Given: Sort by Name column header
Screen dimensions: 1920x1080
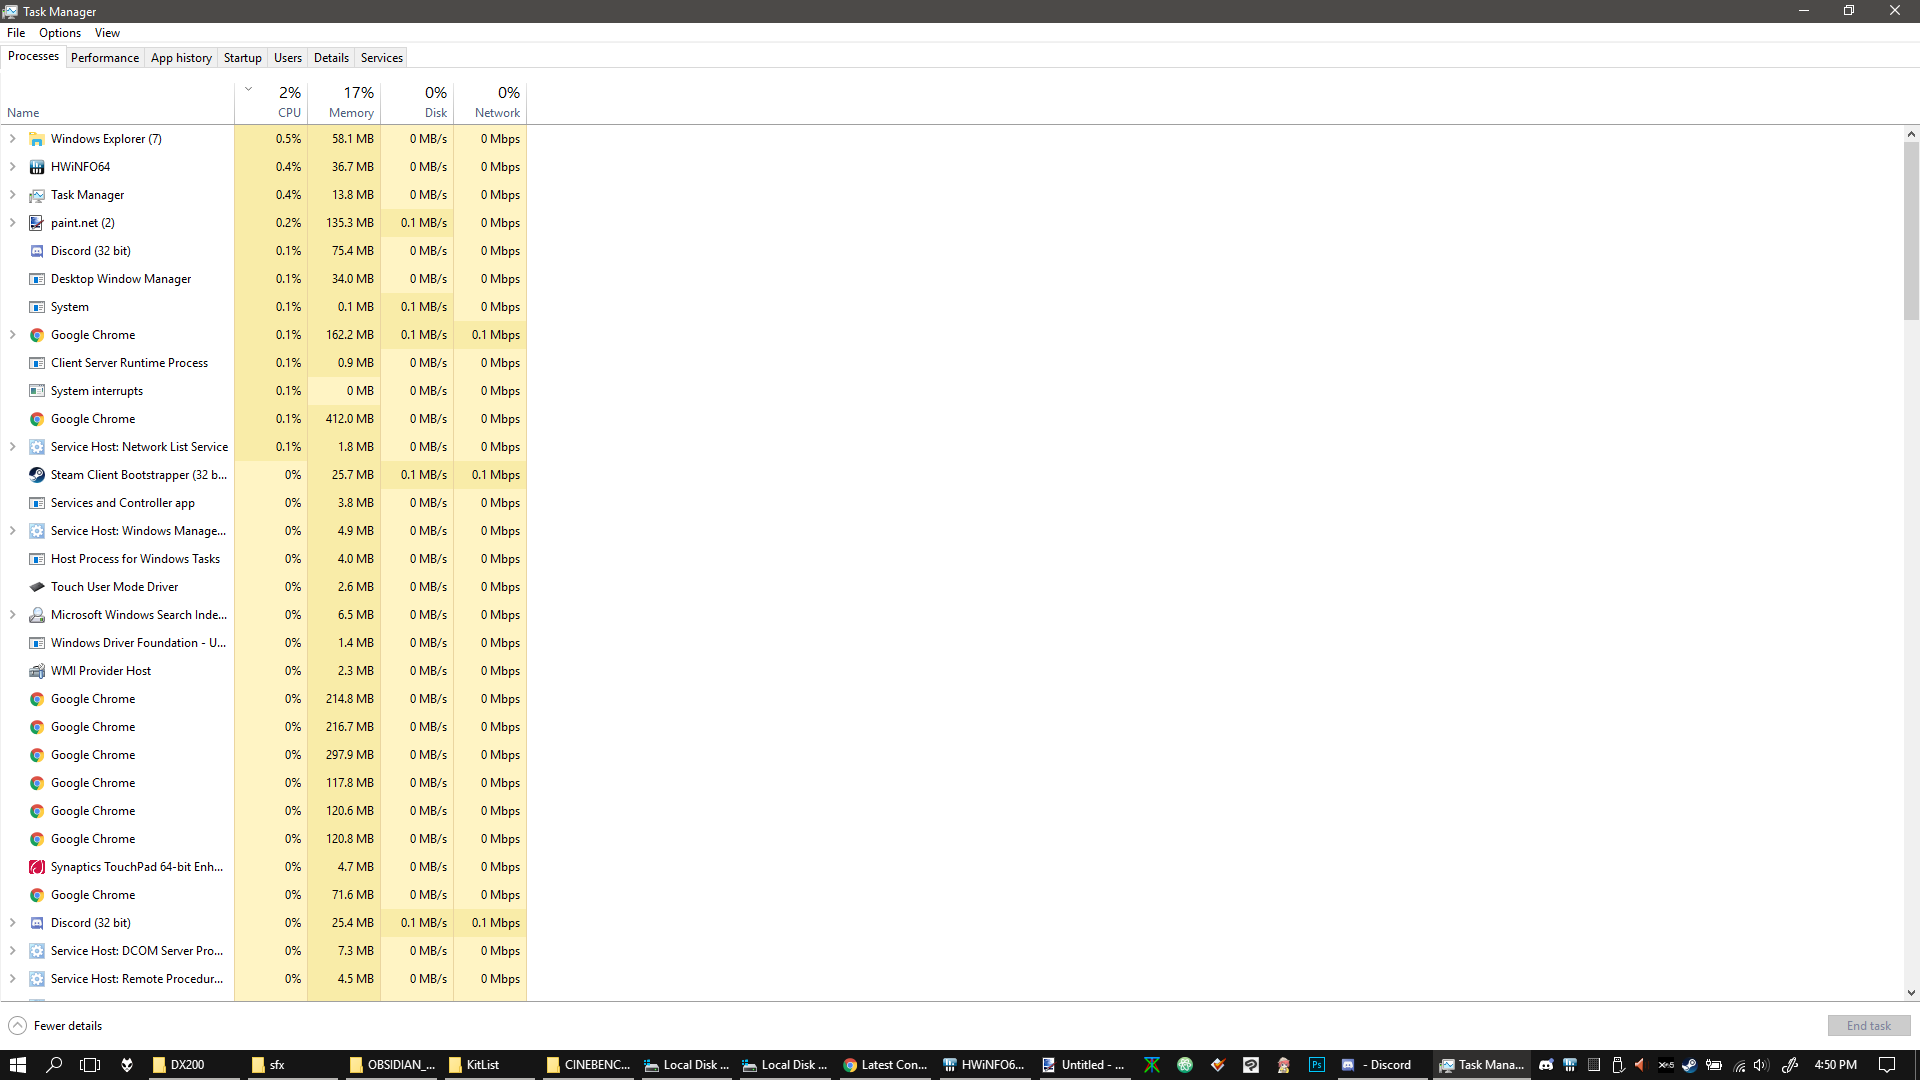Looking at the screenshot, I should point(117,102).
